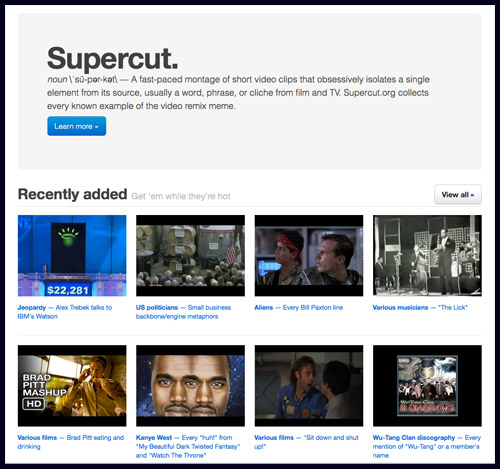The height and width of the screenshot is (469, 500).
Task: Open the Brad Pitt Mashup thumbnail
Action: (x=72, y=386)
